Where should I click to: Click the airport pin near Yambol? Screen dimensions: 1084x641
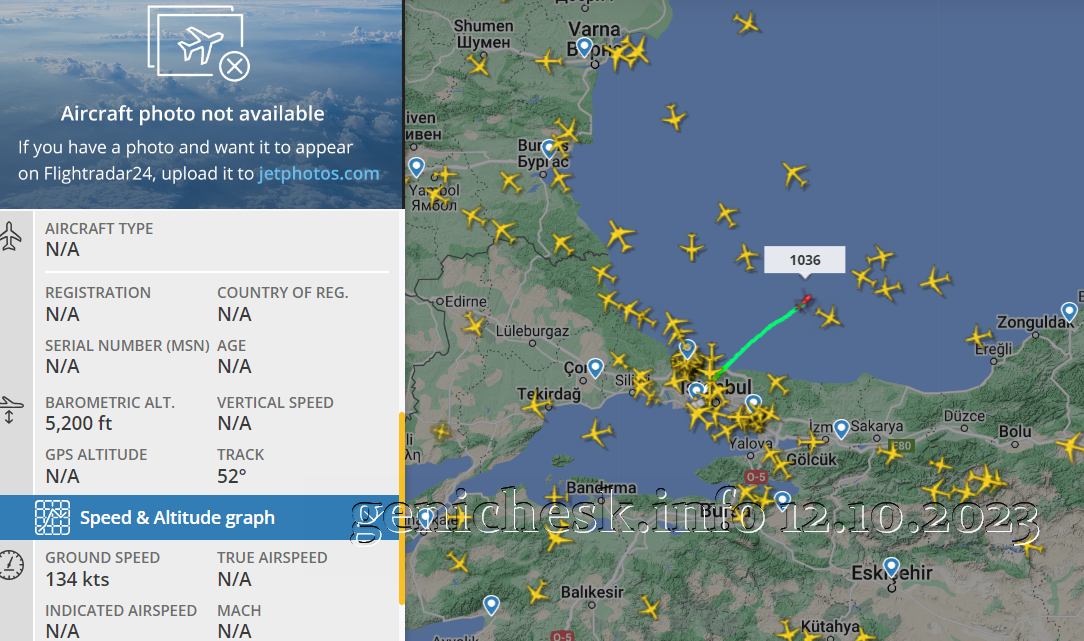[416, 167]
